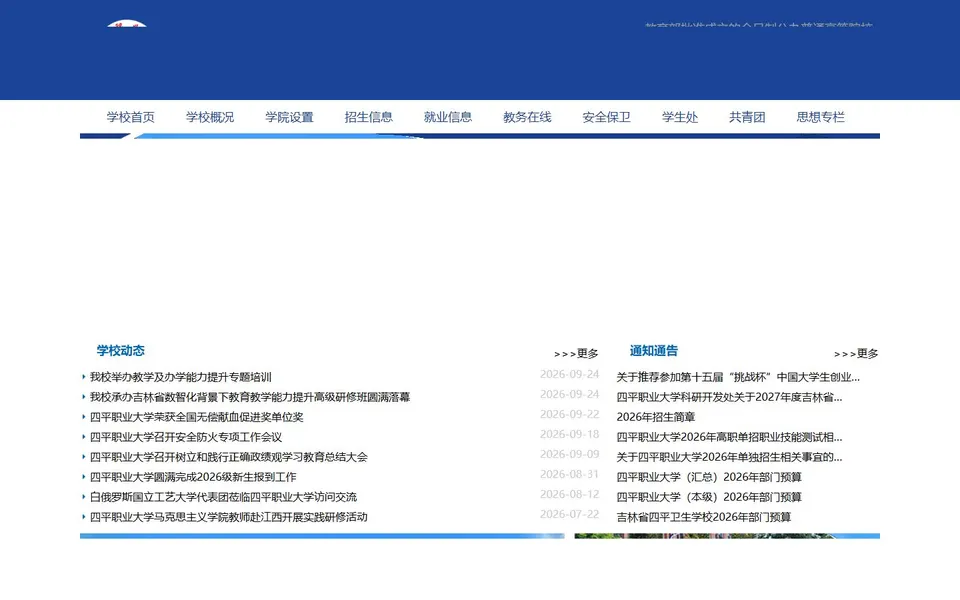Open news about 白俄罗斯国立工艺大学代表团 visit

click(x=223, y=497)
